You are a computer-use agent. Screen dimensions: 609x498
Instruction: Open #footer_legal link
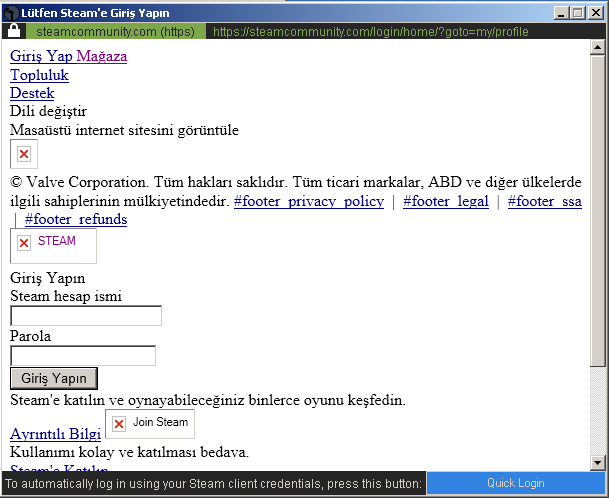pyautogui.click(x=446, y=201)
